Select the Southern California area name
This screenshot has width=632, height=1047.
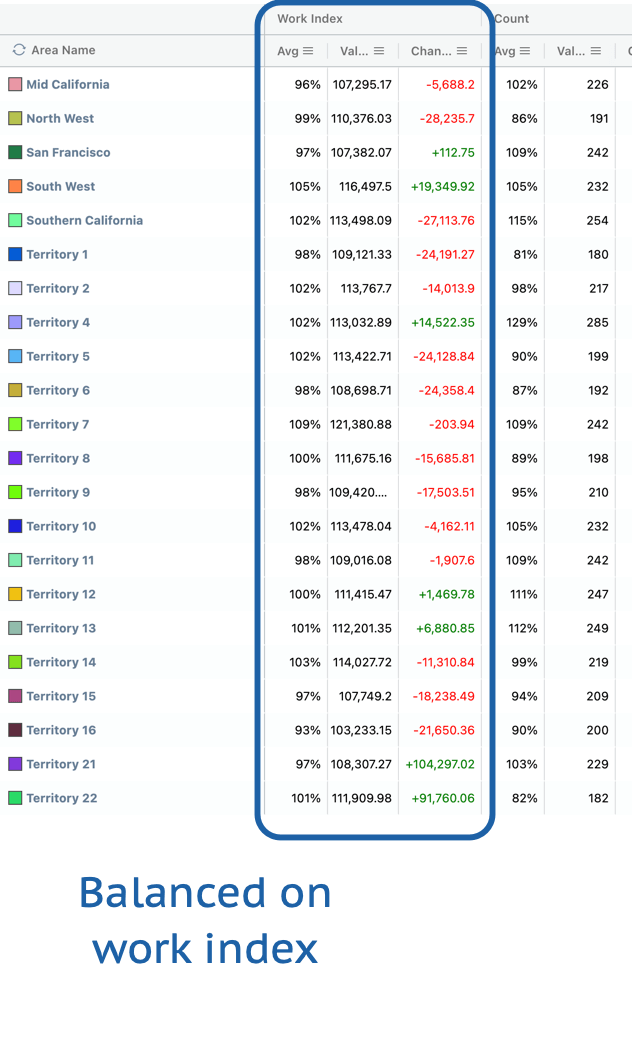coord(84,220)
